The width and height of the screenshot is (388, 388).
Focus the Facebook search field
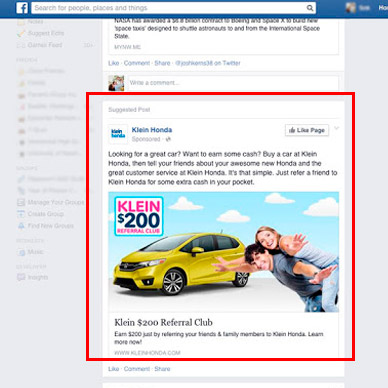click(x=173, y=8)
